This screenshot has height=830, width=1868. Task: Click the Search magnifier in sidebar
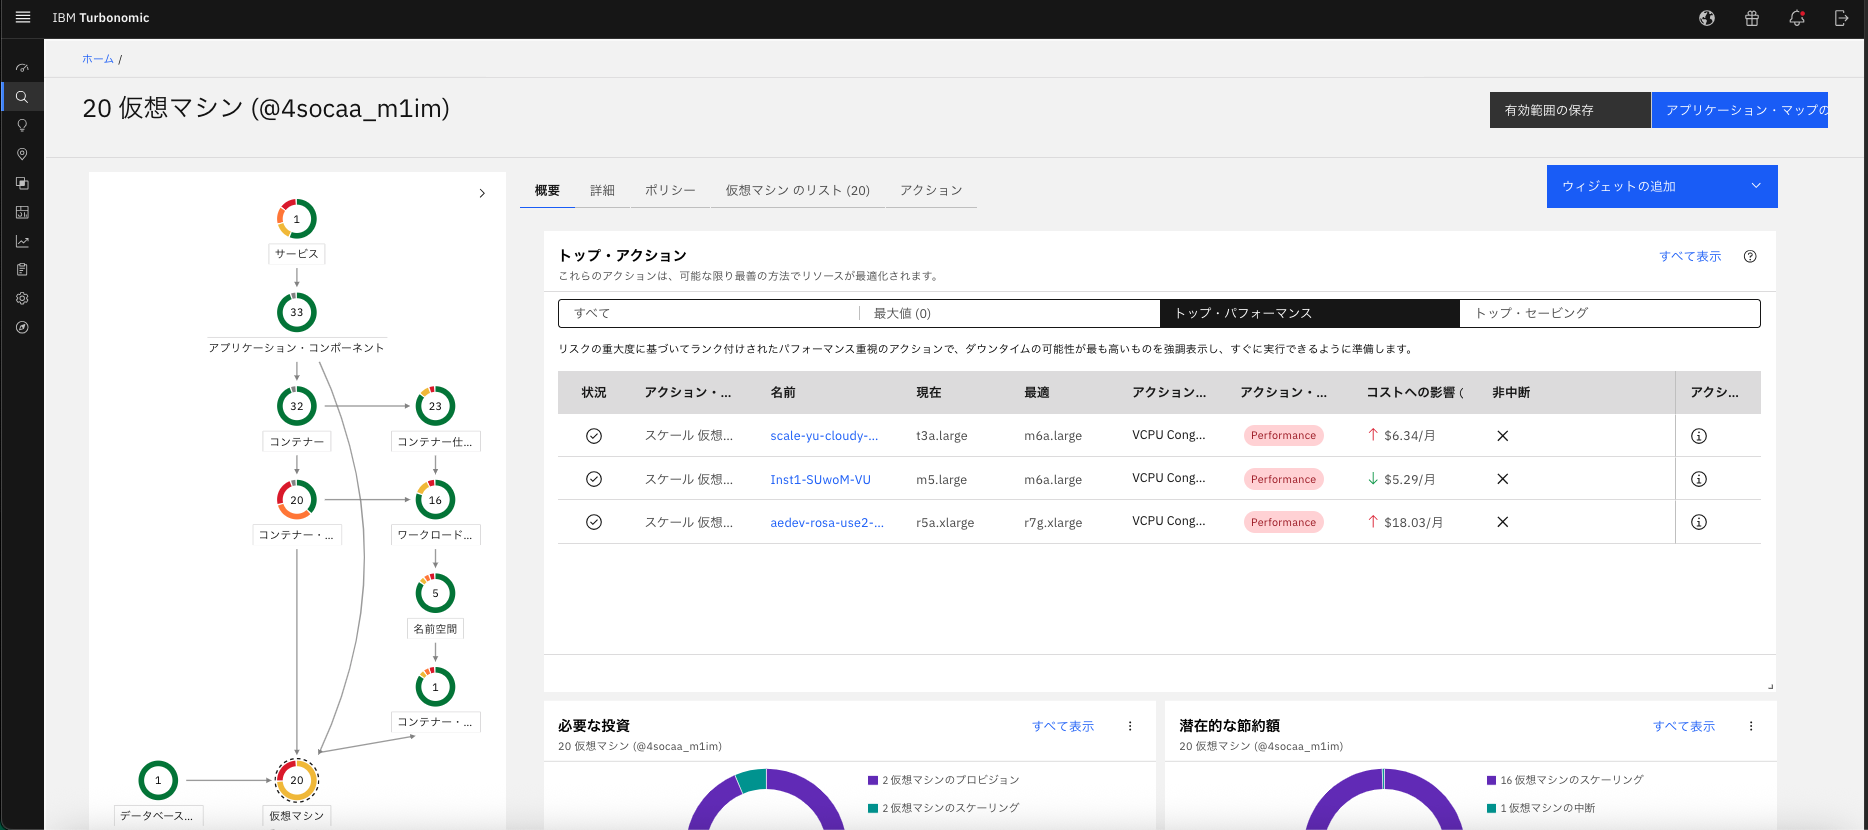tap(22, 97)
